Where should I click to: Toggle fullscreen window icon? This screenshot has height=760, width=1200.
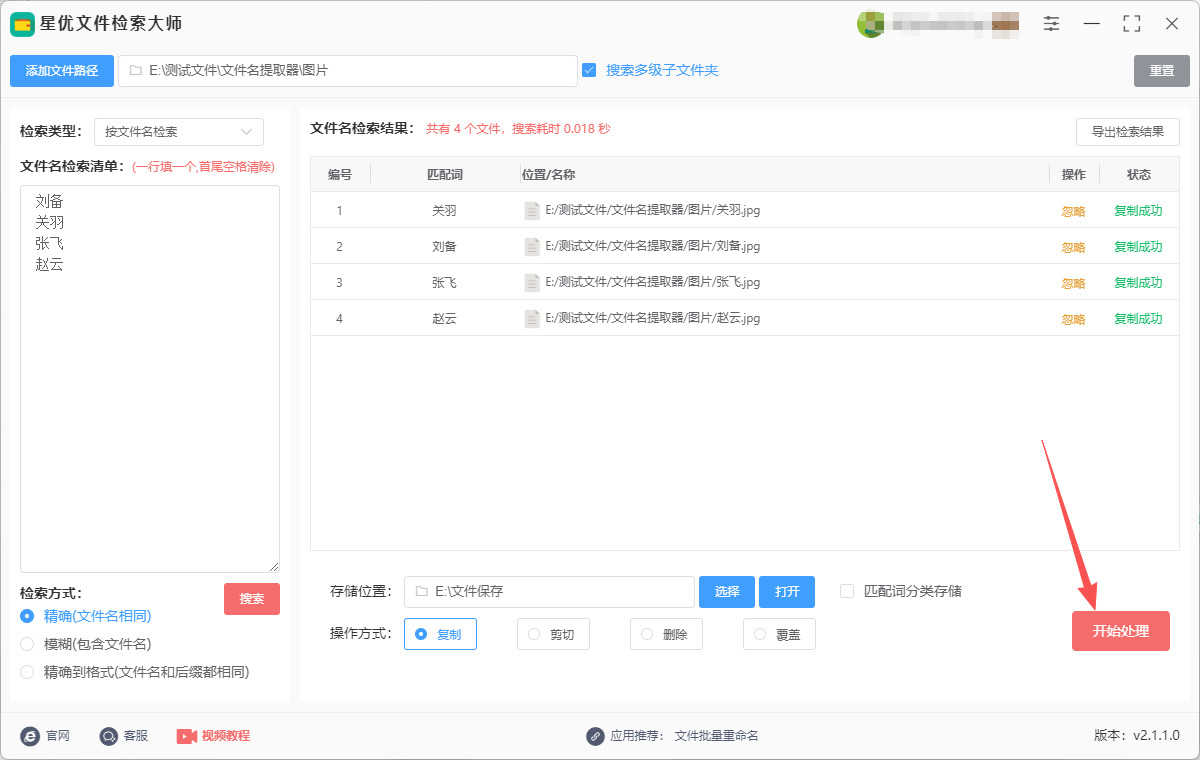(x=1132, y=24)
